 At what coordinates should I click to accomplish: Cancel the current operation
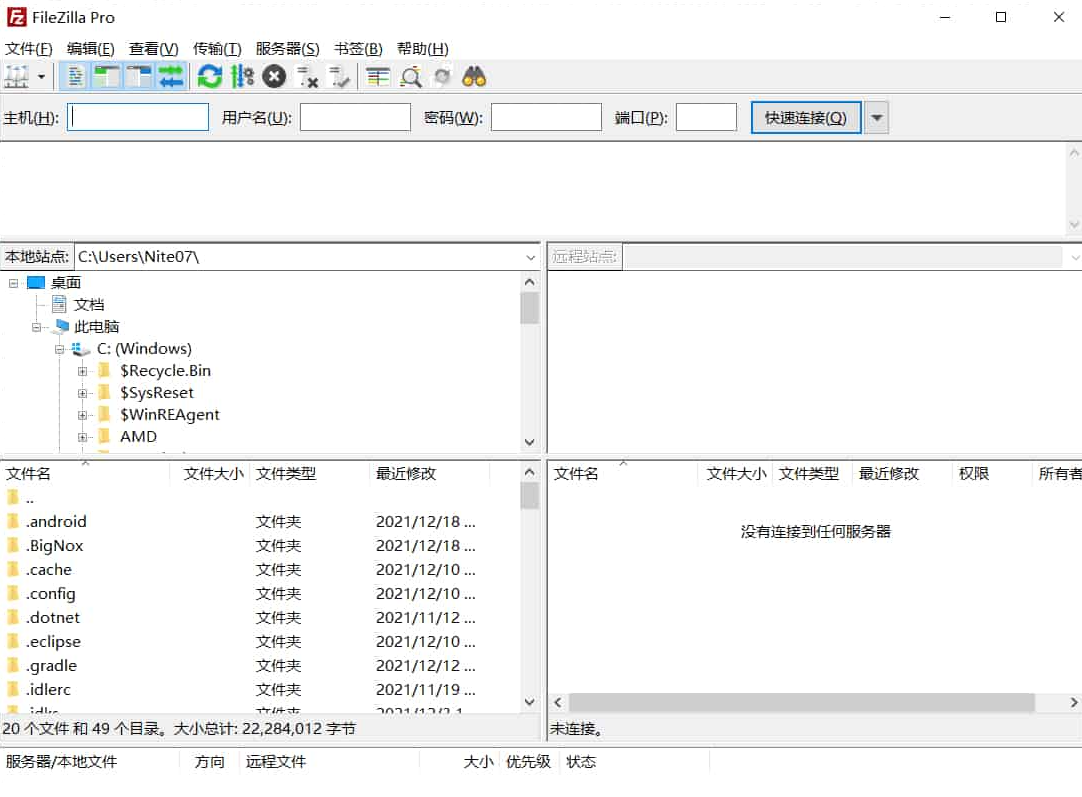tap(274, 77)
